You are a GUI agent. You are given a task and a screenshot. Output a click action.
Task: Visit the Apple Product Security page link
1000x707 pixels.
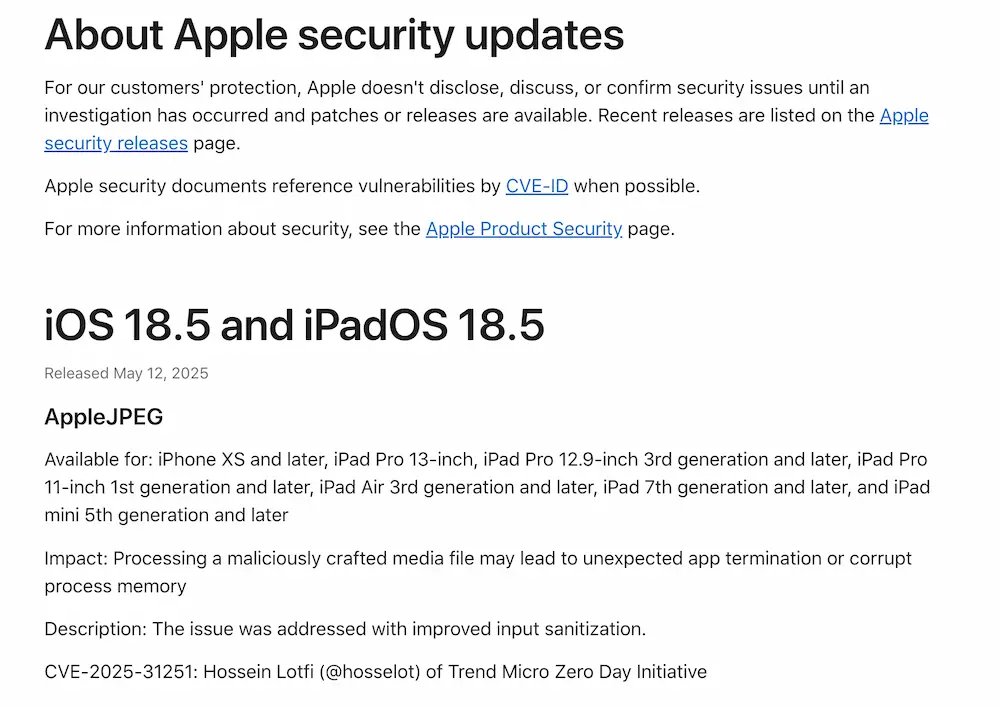[x=524, y=229]
